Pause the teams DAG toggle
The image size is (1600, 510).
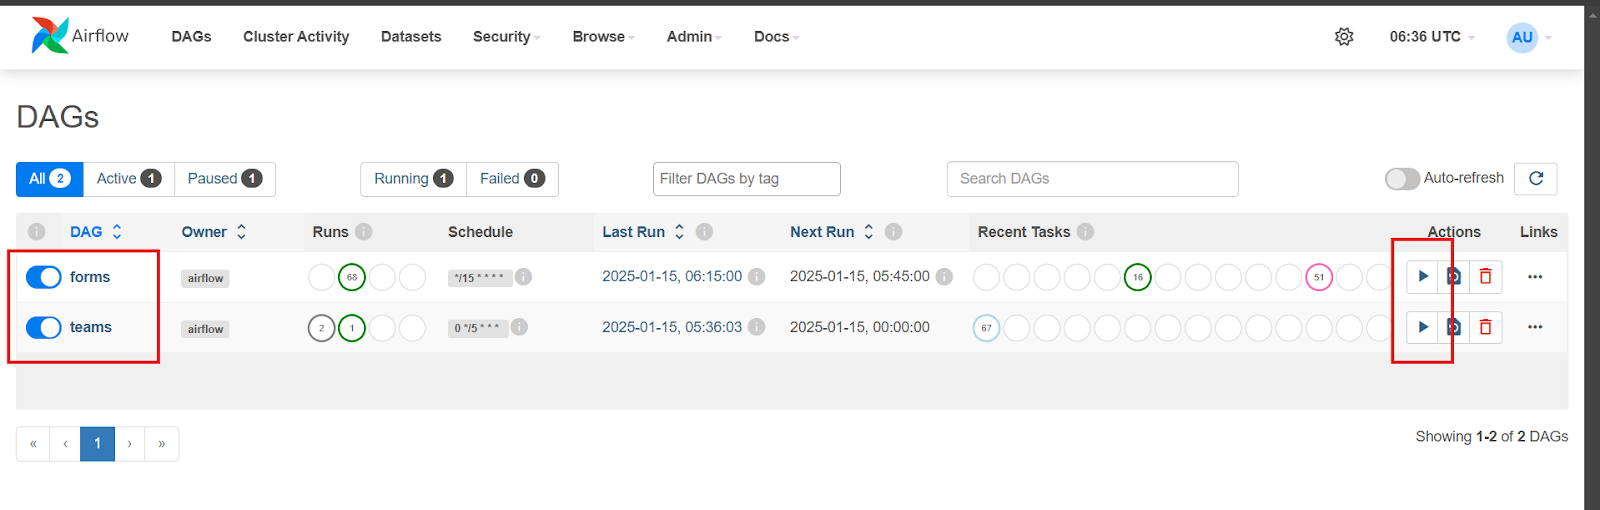(x=44, y=327)
